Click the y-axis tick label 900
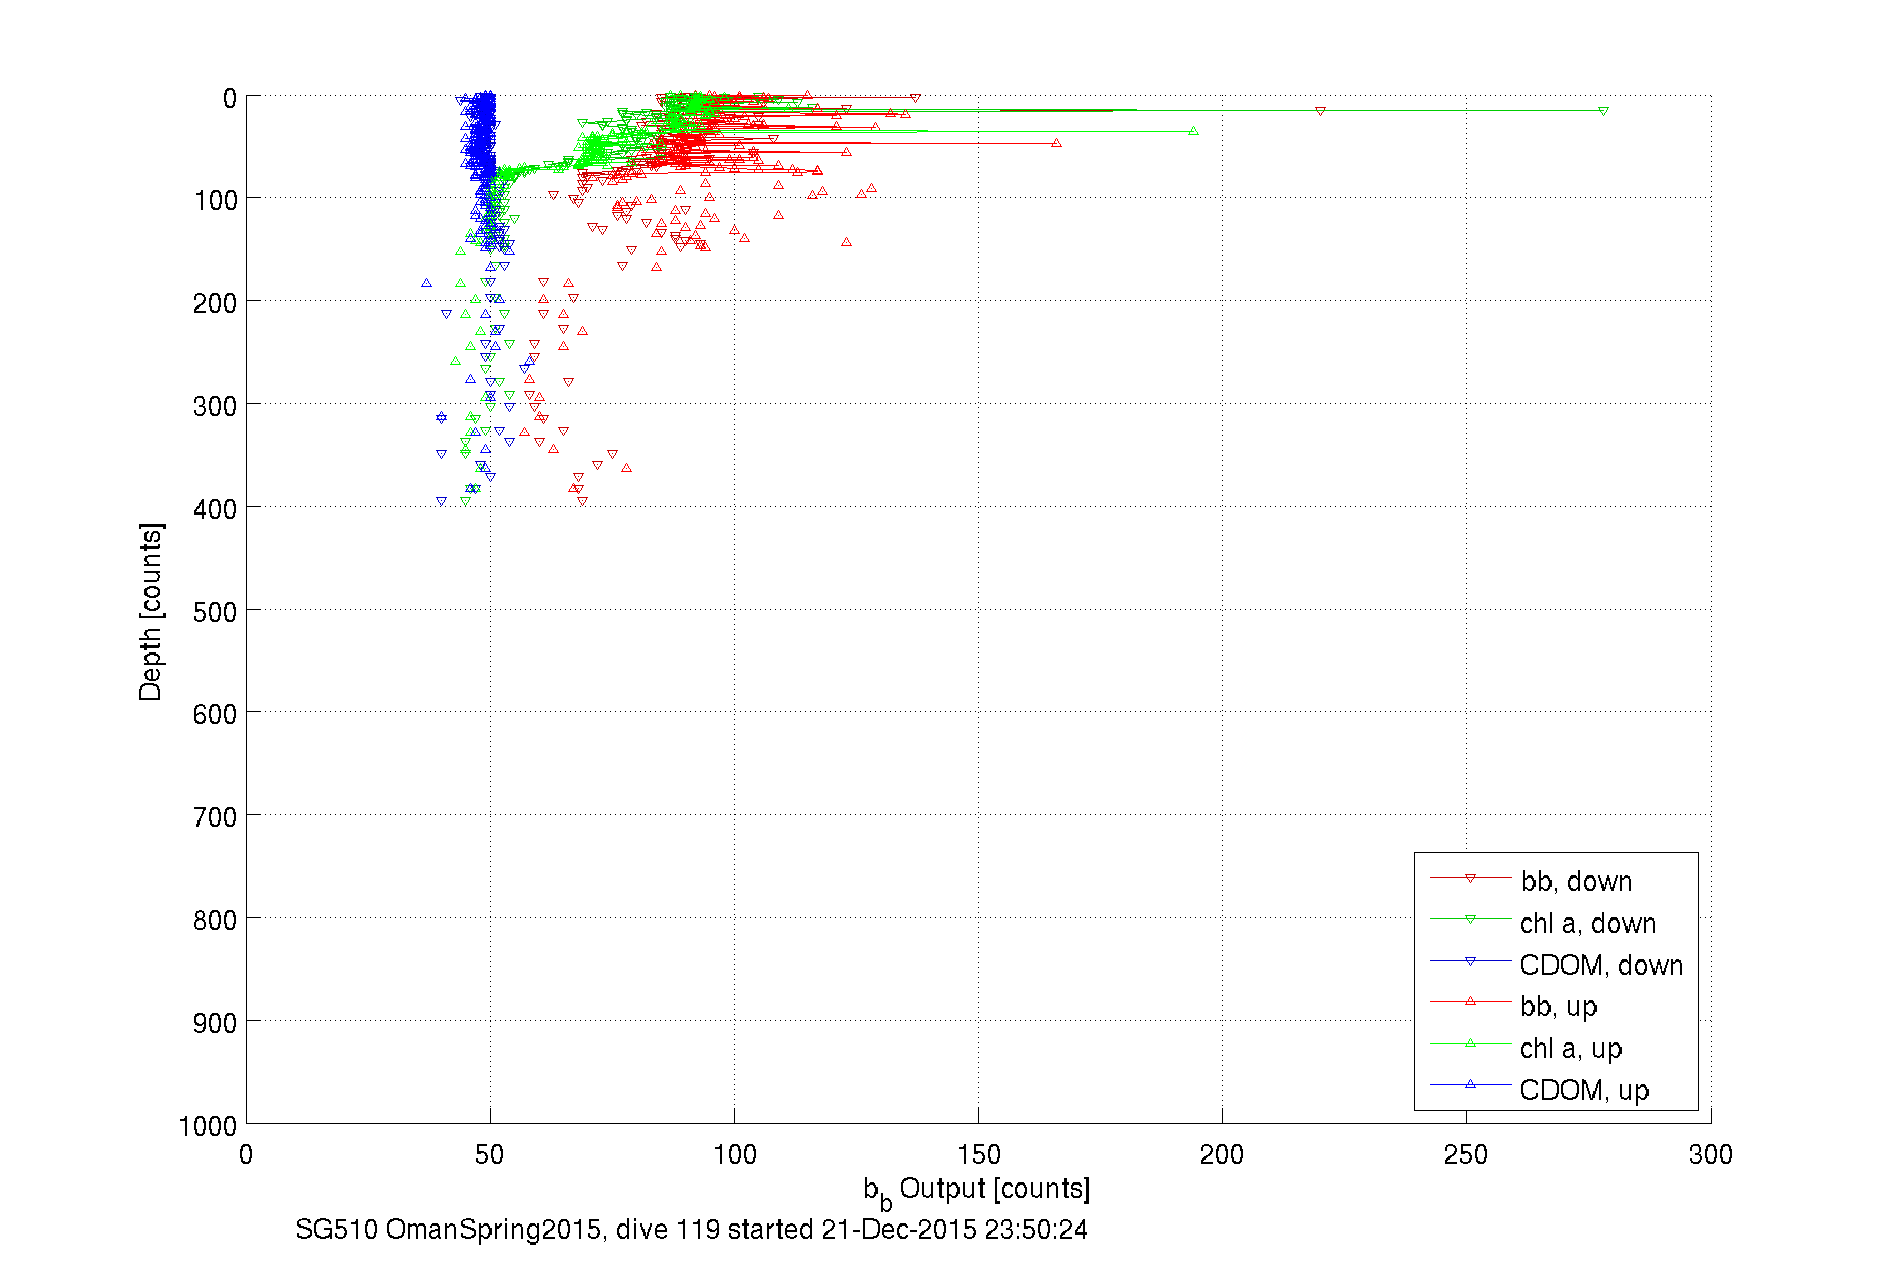The image size is (1891, 1262). [x=215, y=1023]
